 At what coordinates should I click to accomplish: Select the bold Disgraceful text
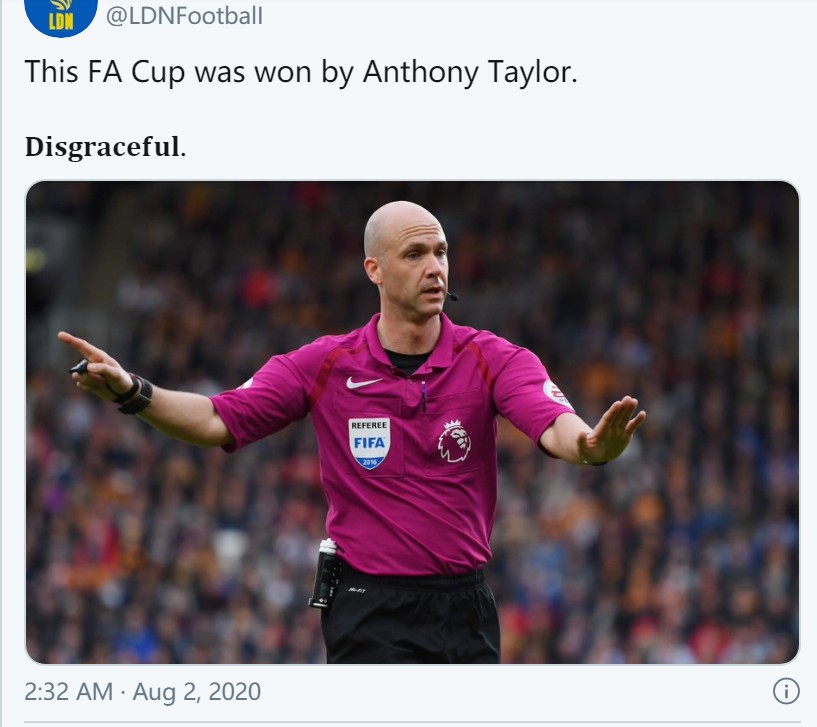click(x=105, y=146)
